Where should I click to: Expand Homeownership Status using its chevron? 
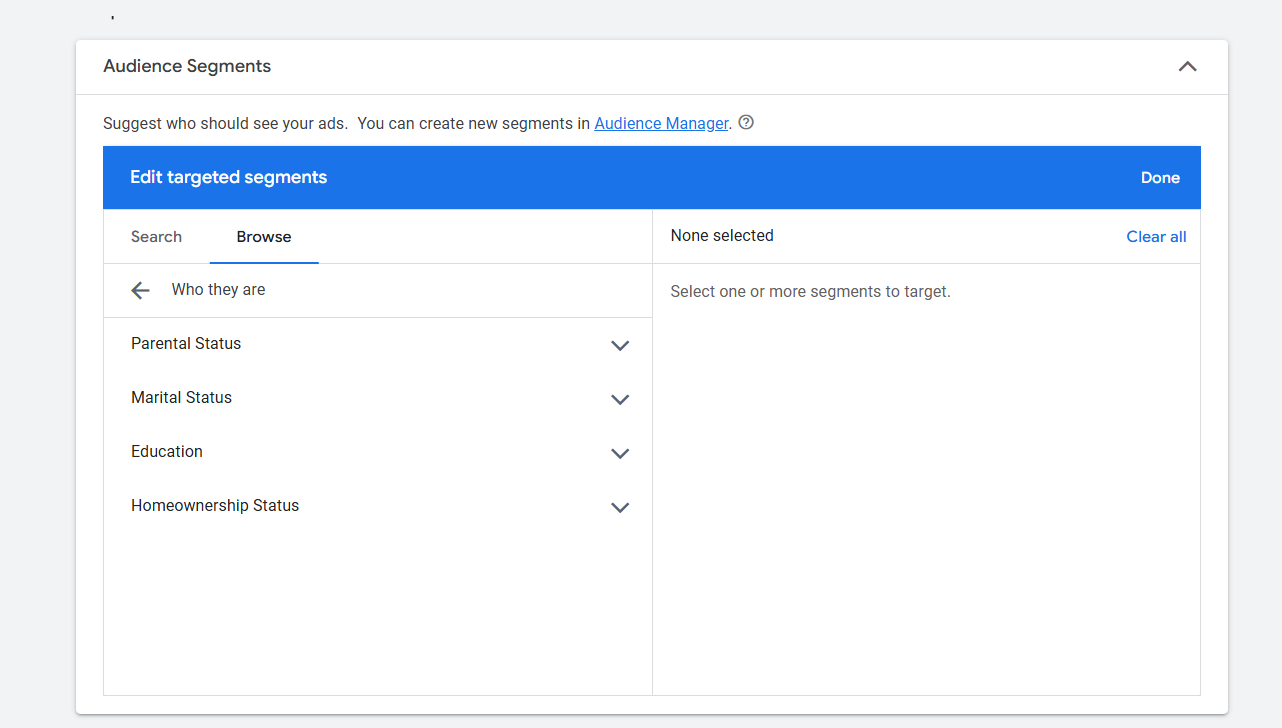point(620,507)
